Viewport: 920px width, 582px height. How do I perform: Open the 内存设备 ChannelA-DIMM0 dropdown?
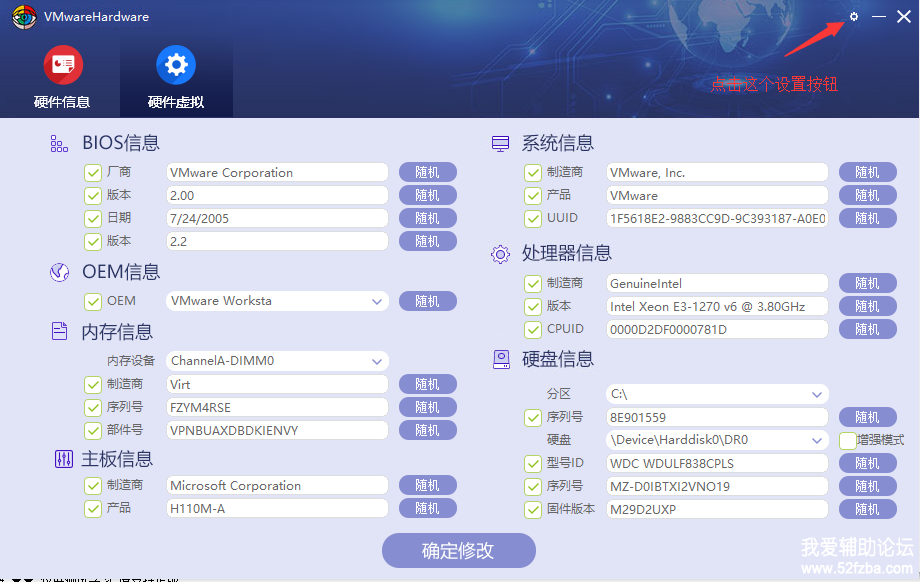coord(278,361)
